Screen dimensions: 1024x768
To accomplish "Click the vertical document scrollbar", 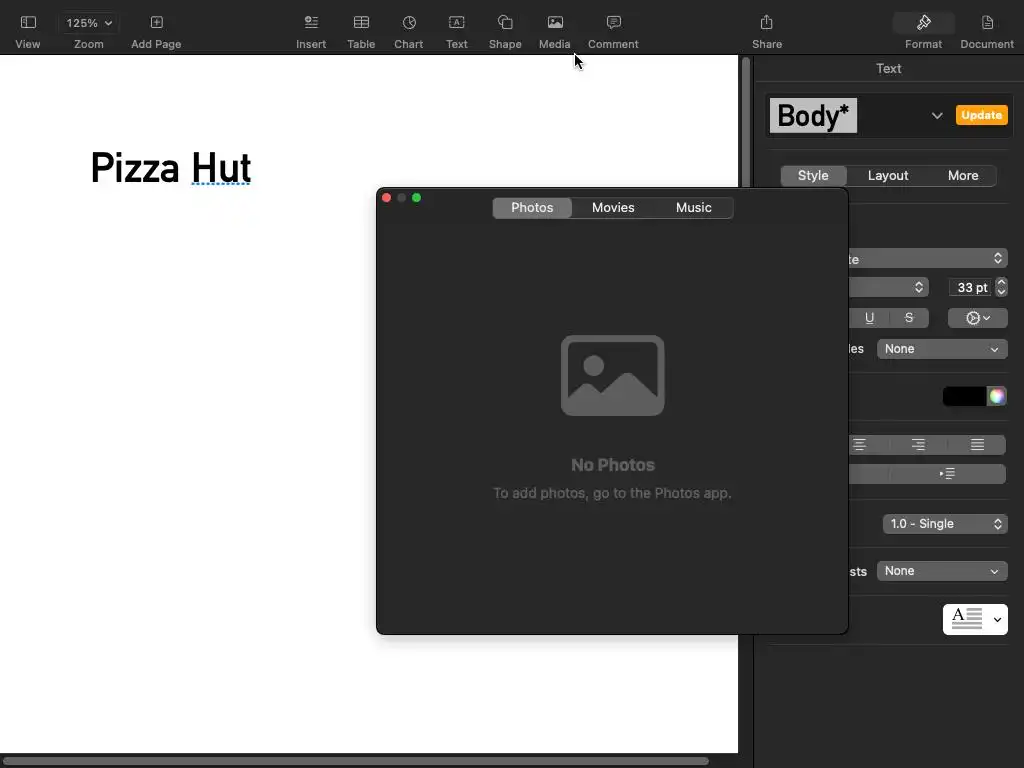I will [x=745, y=121].
